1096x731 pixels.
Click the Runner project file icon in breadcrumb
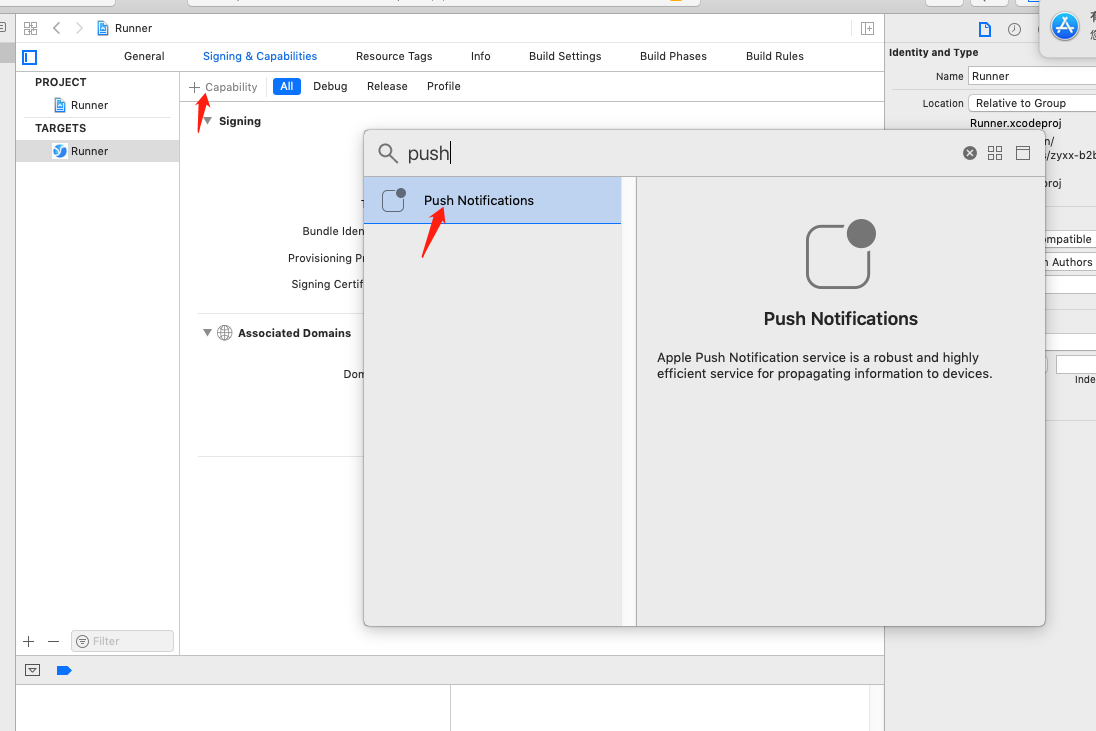103,28
